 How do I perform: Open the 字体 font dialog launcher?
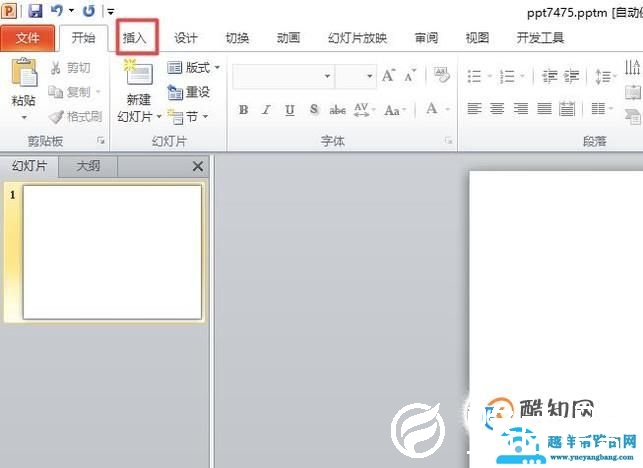(x=449, y=141)
